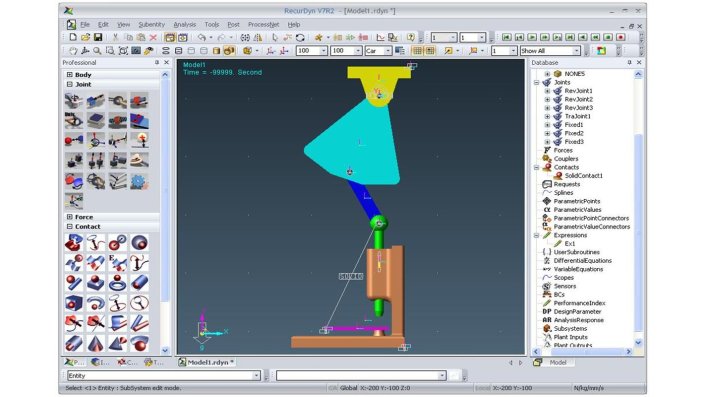Expand the Force group
Image resolution: width=705 pixels, height=397 pixels.
coord(70,217)
